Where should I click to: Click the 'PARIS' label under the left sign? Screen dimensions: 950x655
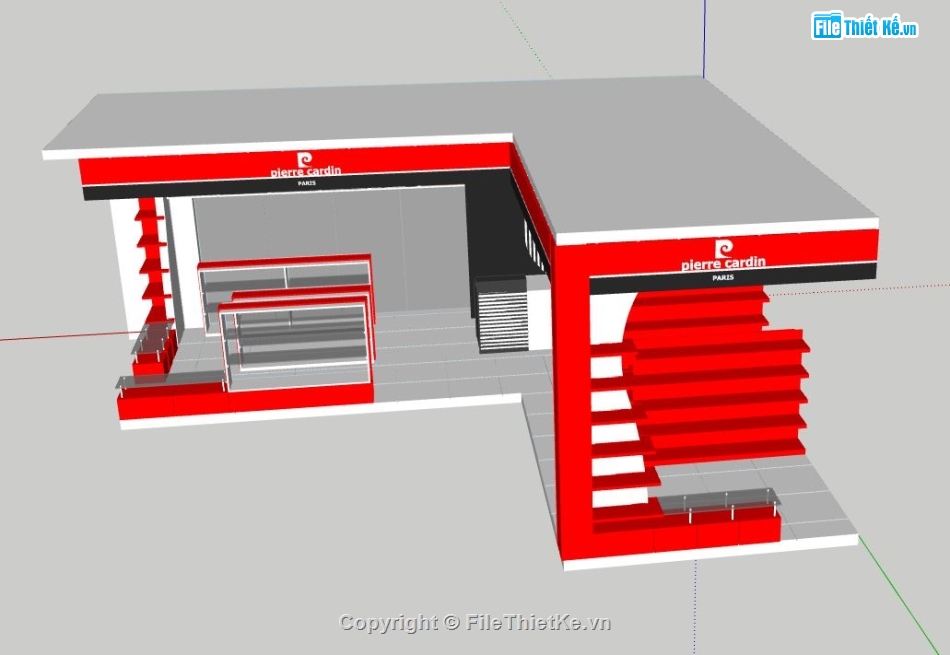pos(307,183)
